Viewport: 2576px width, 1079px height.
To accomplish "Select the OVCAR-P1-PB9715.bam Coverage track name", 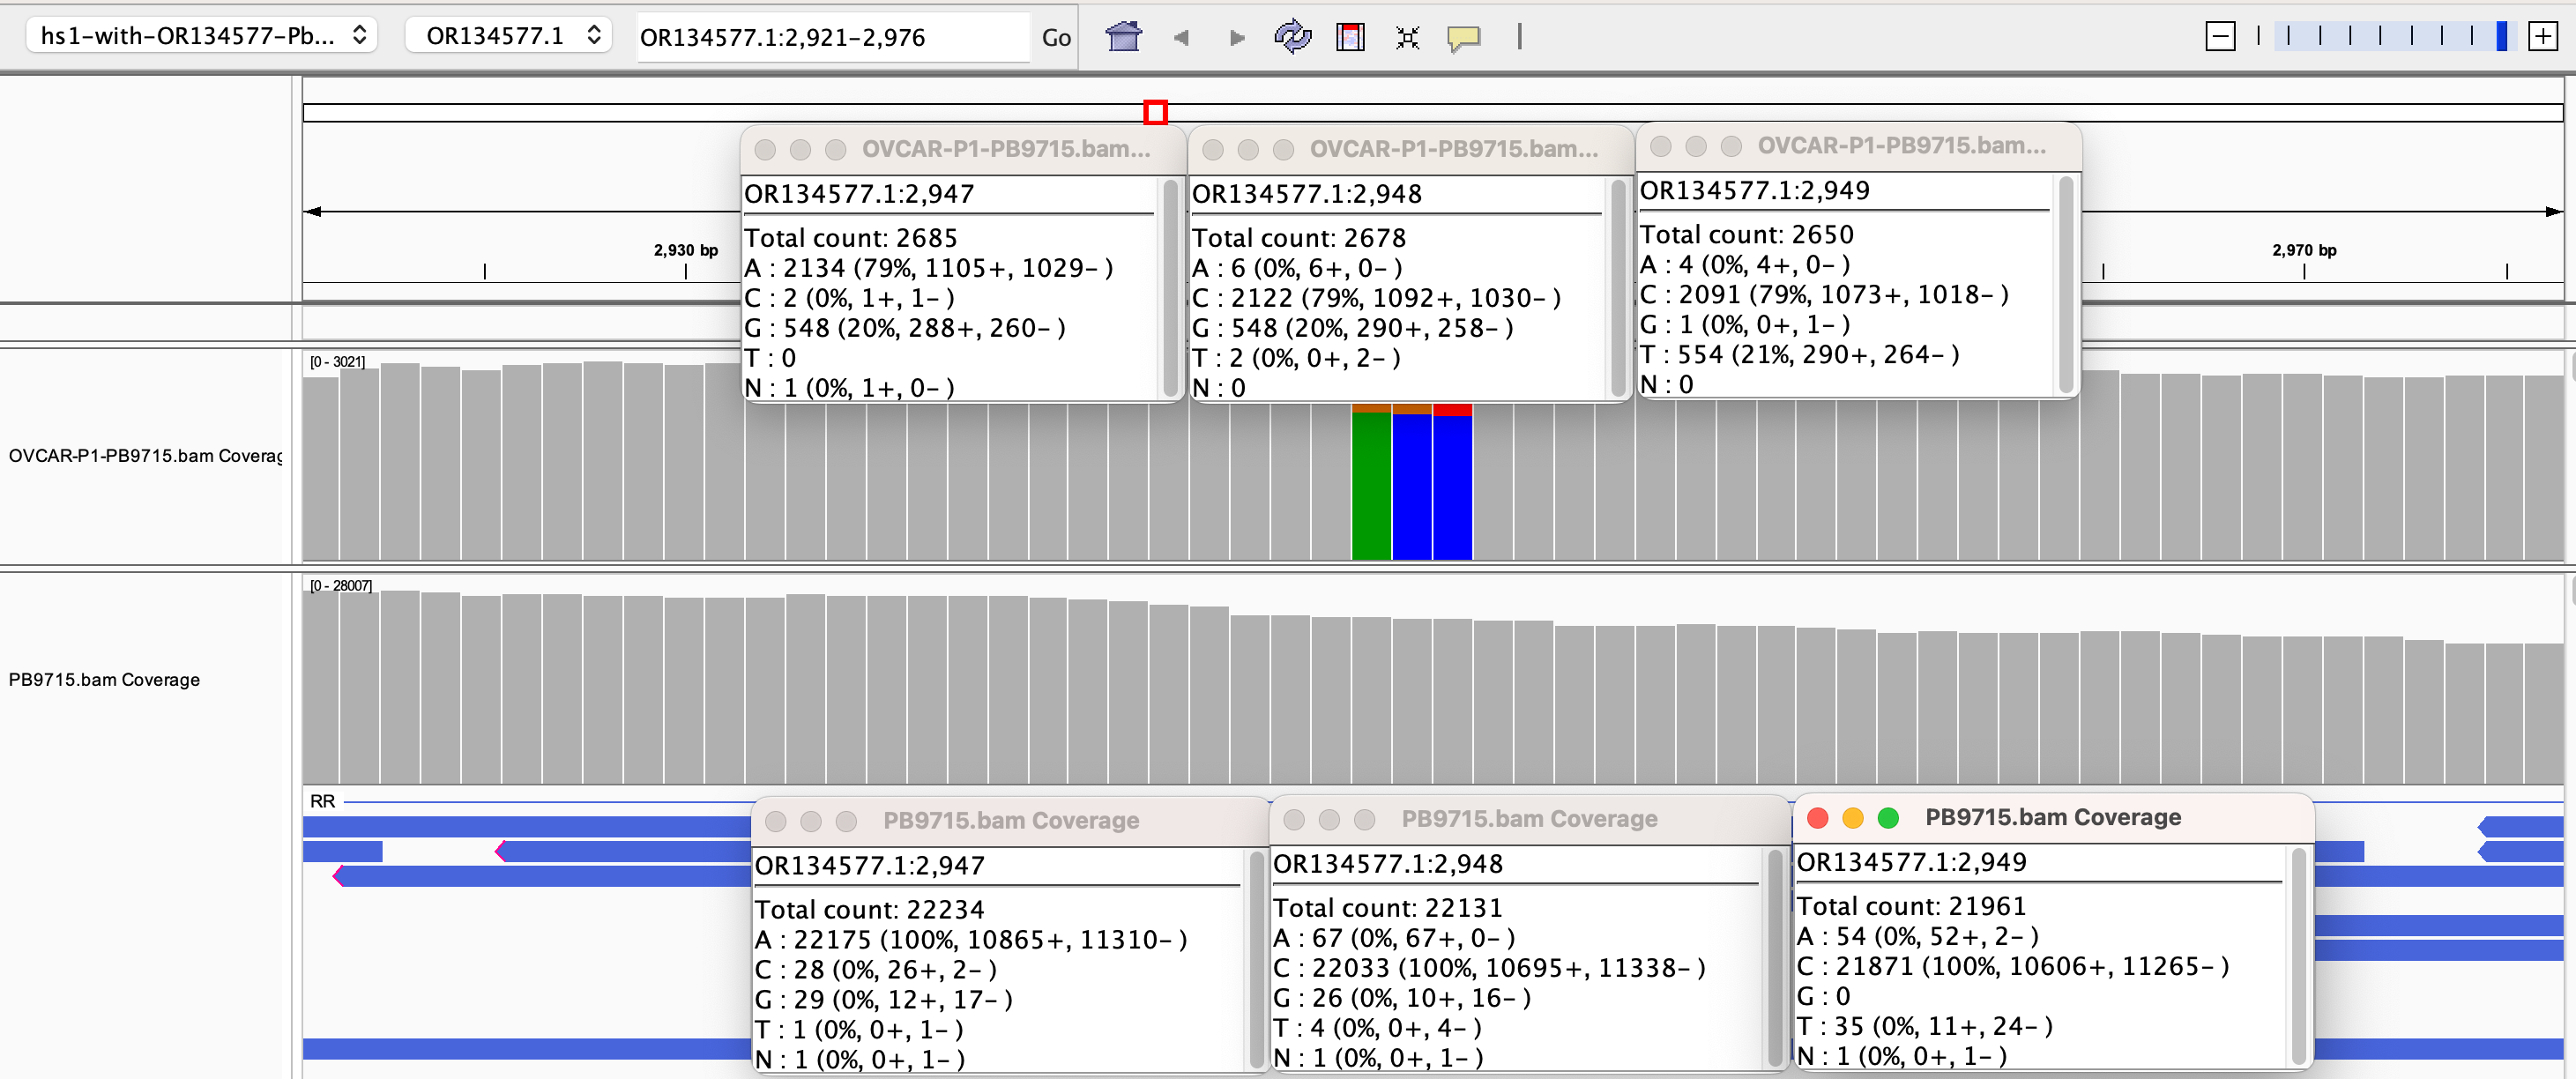I will 144,456.
